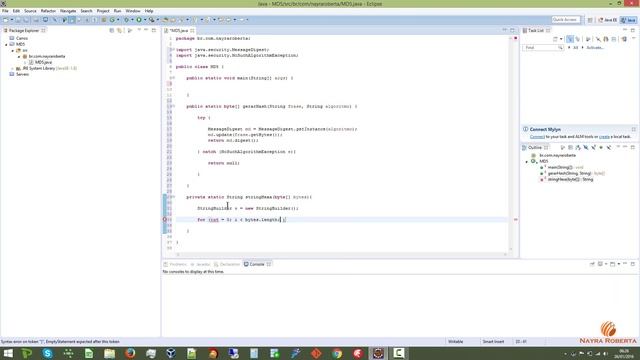
Task: Open the External Tools dropdown arrow
Action: [158, 20]
